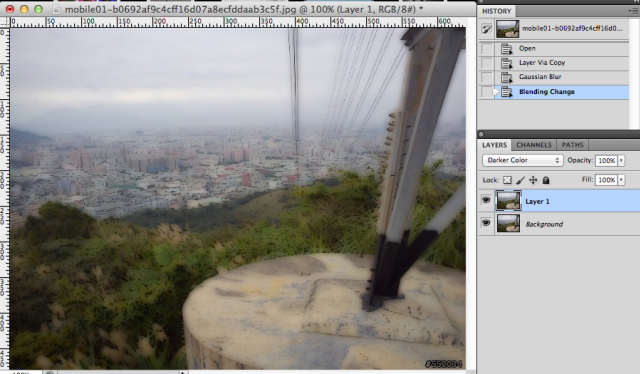Switch to the Layers tab

pyautogui.click(x=494, y=145)
